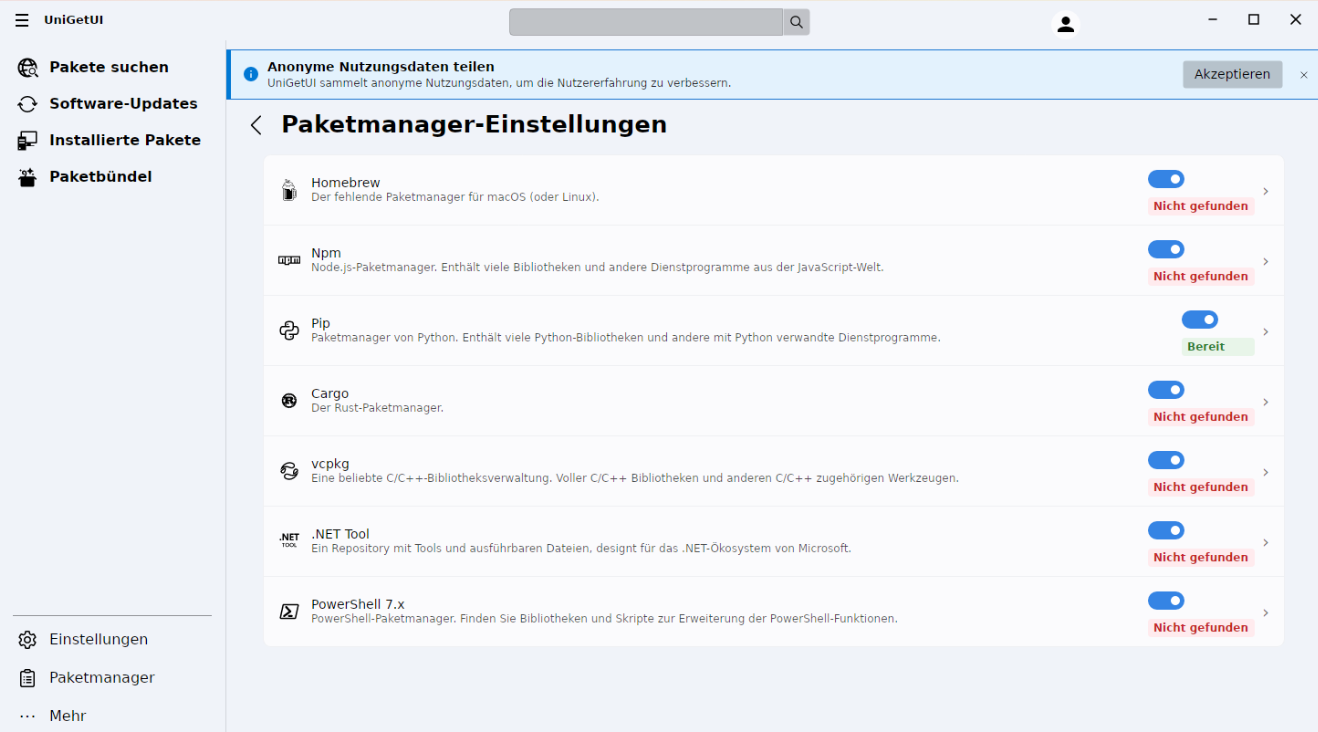Click the Einstellungen gear icon
The image size is (1318, 732).
pos(28,640)
